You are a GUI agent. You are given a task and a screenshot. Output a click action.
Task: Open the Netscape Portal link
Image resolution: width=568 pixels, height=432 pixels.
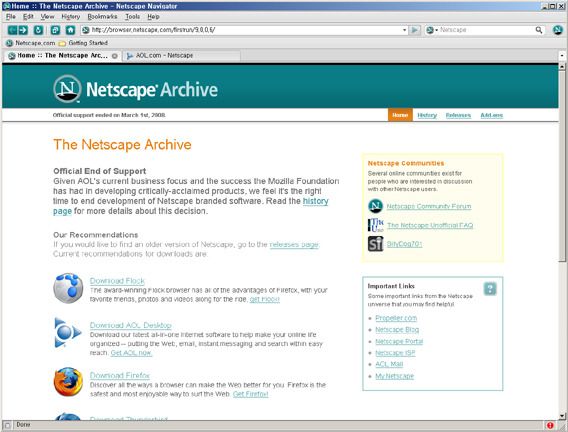coord(399,341)
